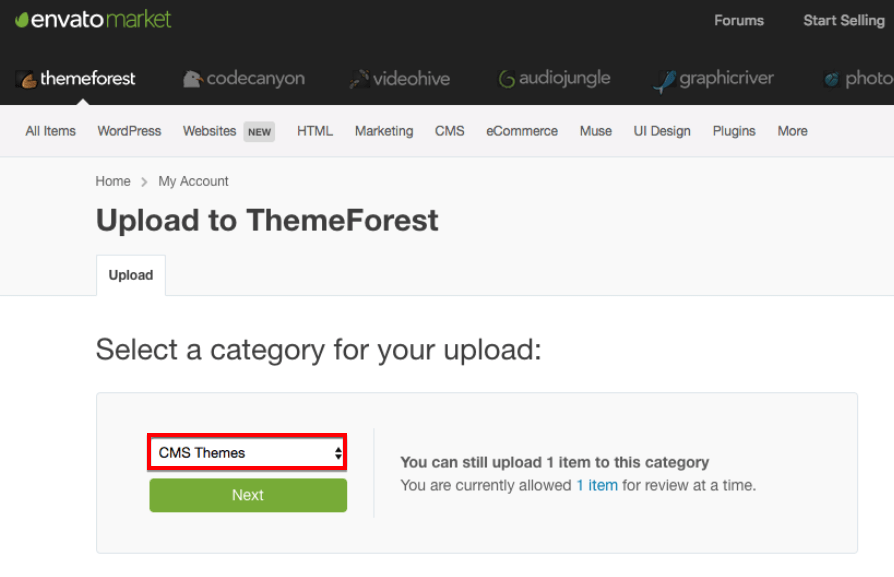The width and height of the screenshot is (894, 577).
Task: Open the WordPress menu item
Action: point(129,131)
